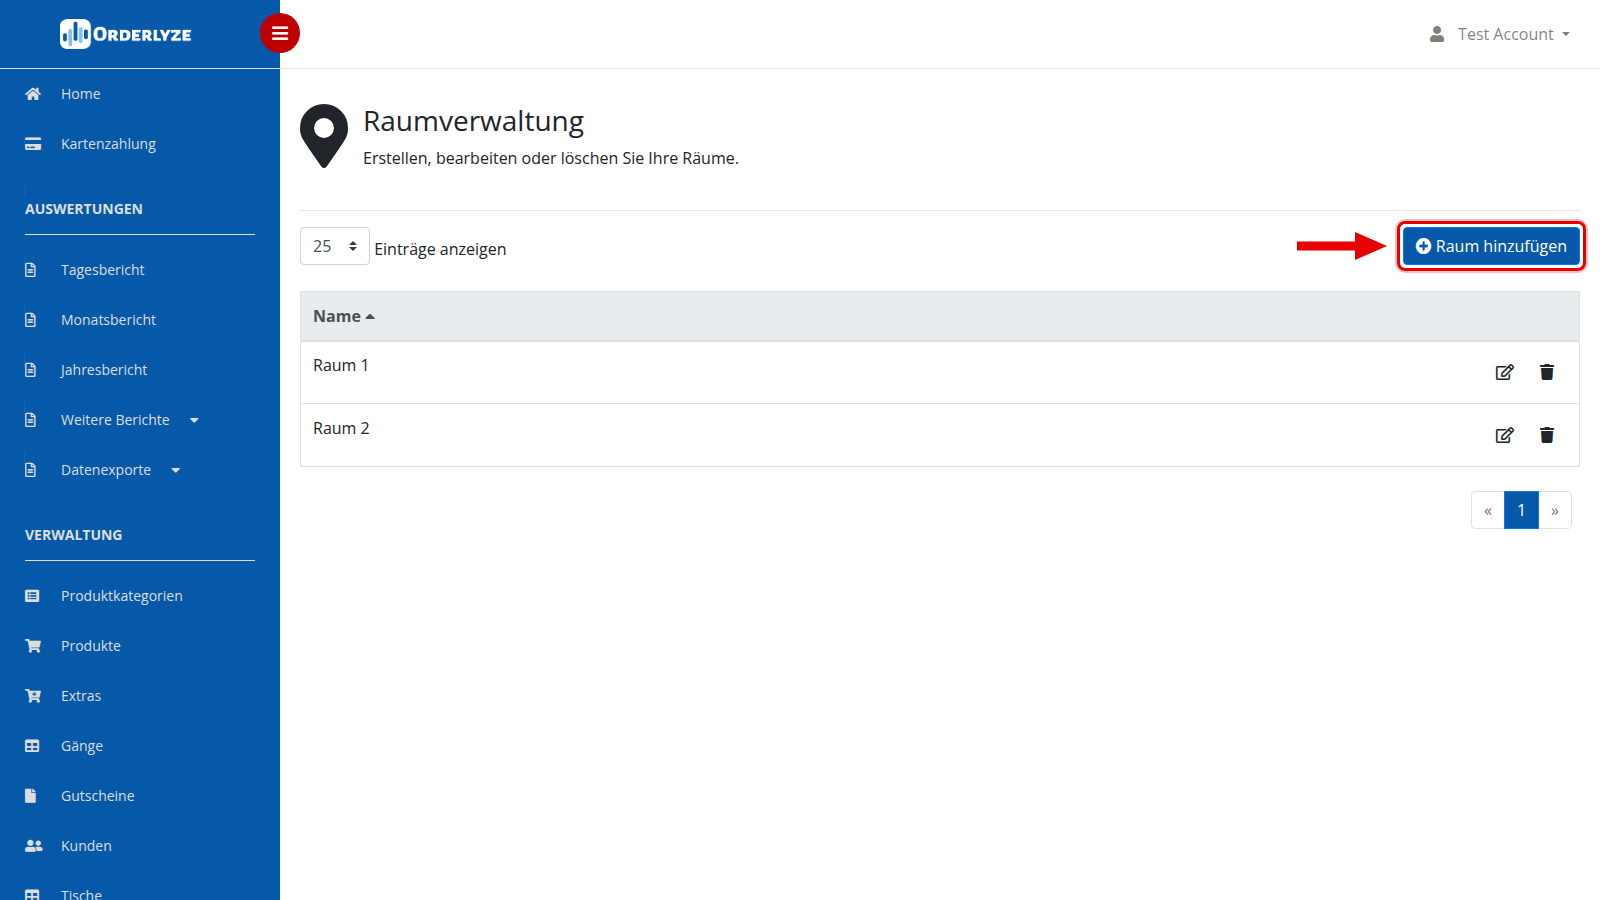The width and height of the screenshot is (1600, 900).
Task: Click the AUSWERTUNGEN section header
Action: pos(84,209)
